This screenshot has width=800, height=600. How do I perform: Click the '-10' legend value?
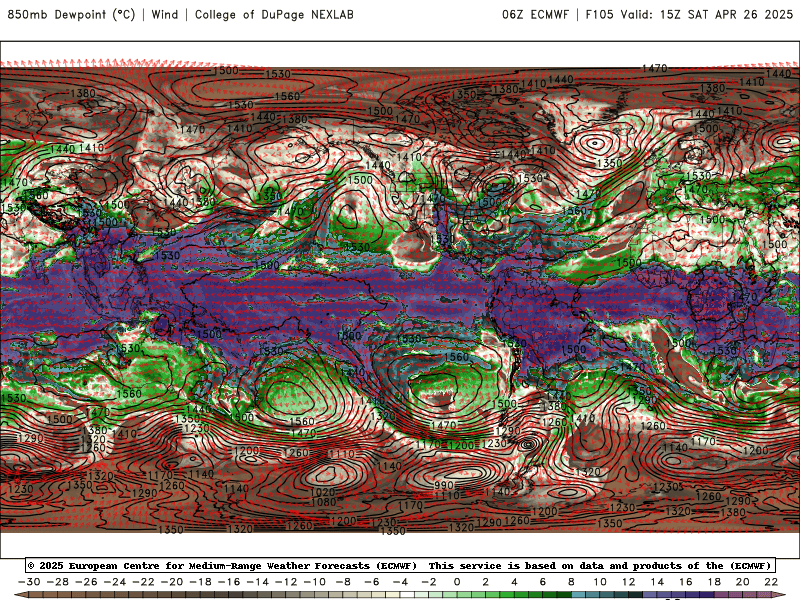click(x=315, y=582)
